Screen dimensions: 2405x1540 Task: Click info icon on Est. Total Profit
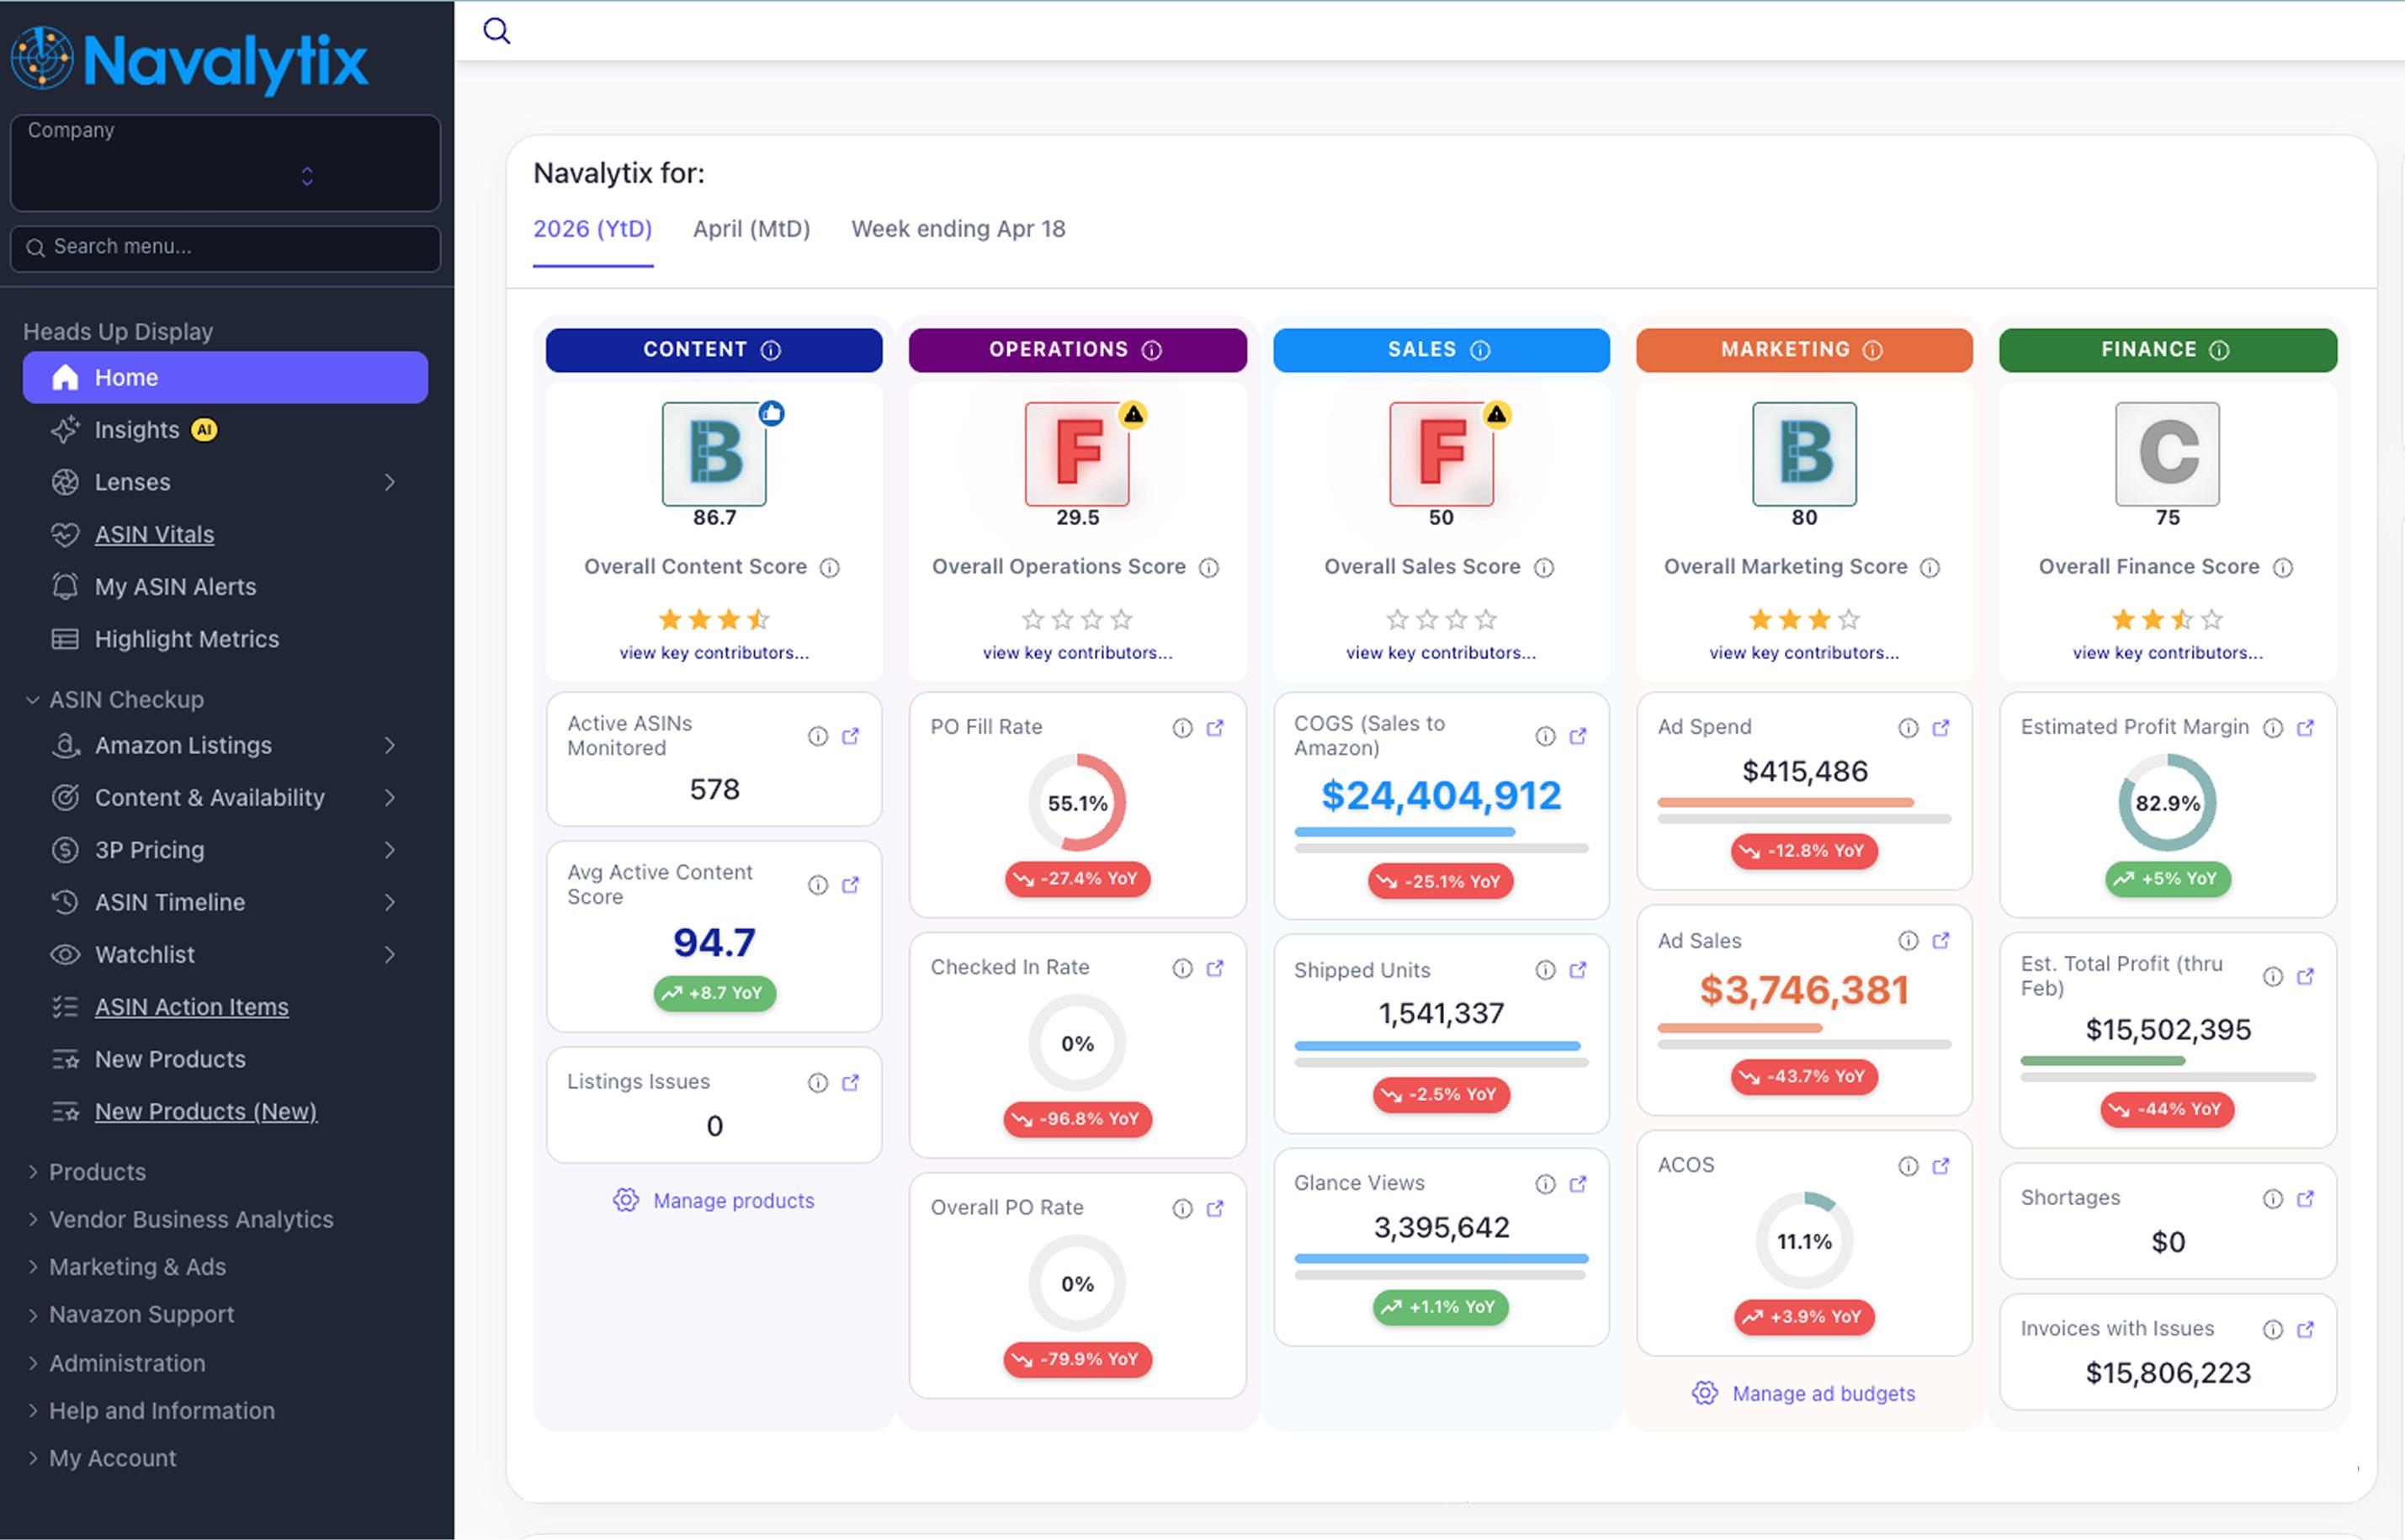[x=2273, y=977]
